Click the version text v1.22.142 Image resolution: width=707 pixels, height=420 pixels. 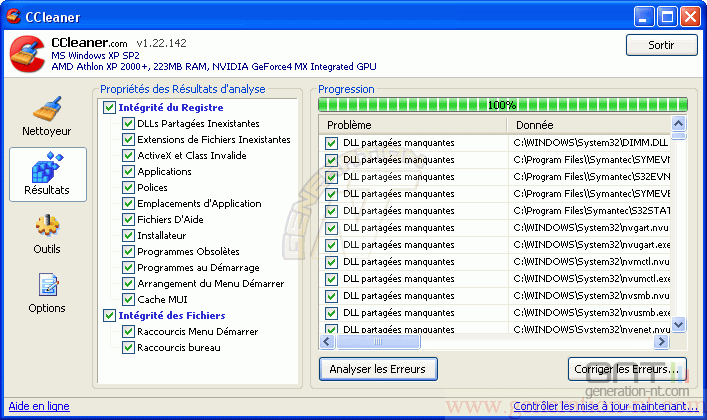click(161, 43)
